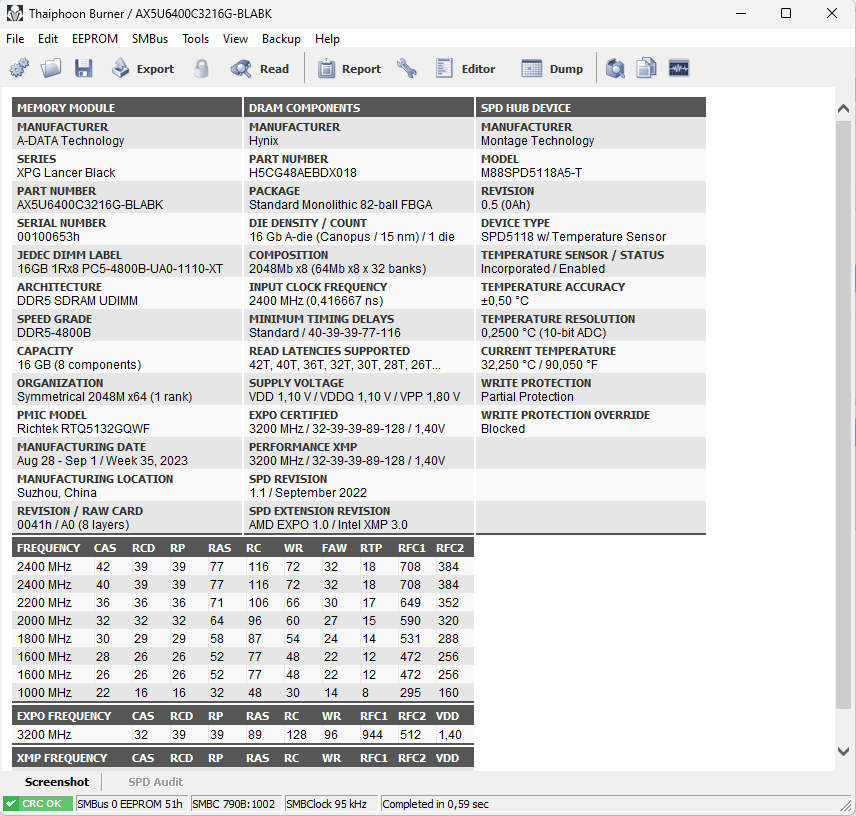Click the magnifier search toolbar icon
The image size is (856, 816).
(615, 69)
